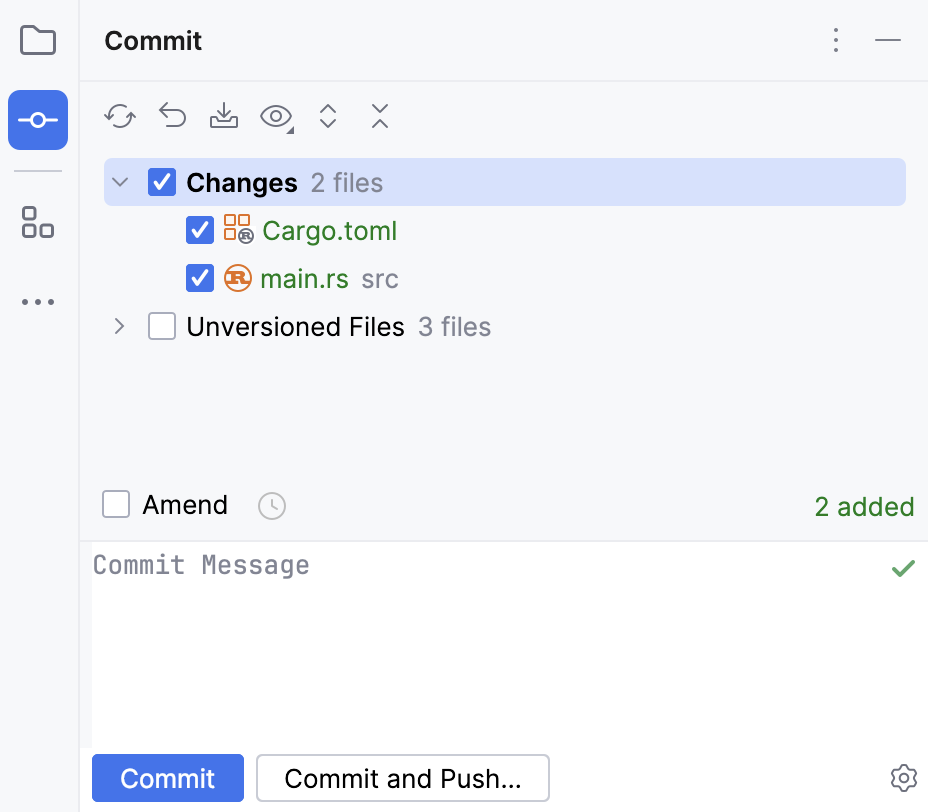The image size is (928, 812).
Task: Enable the Amend option
Action: [115, 504]
